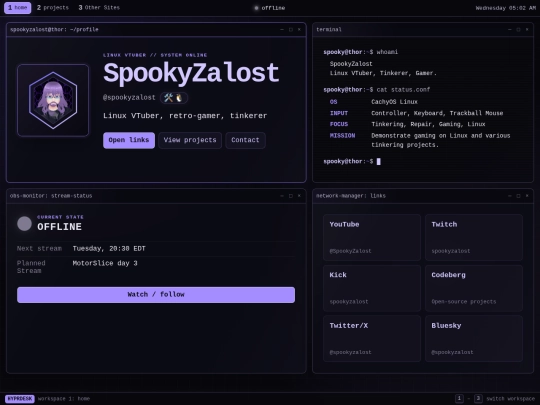Click the Wednesday 05:02 AM clock
This screenshot has height=405, width=540.
(x=505, y=8)
